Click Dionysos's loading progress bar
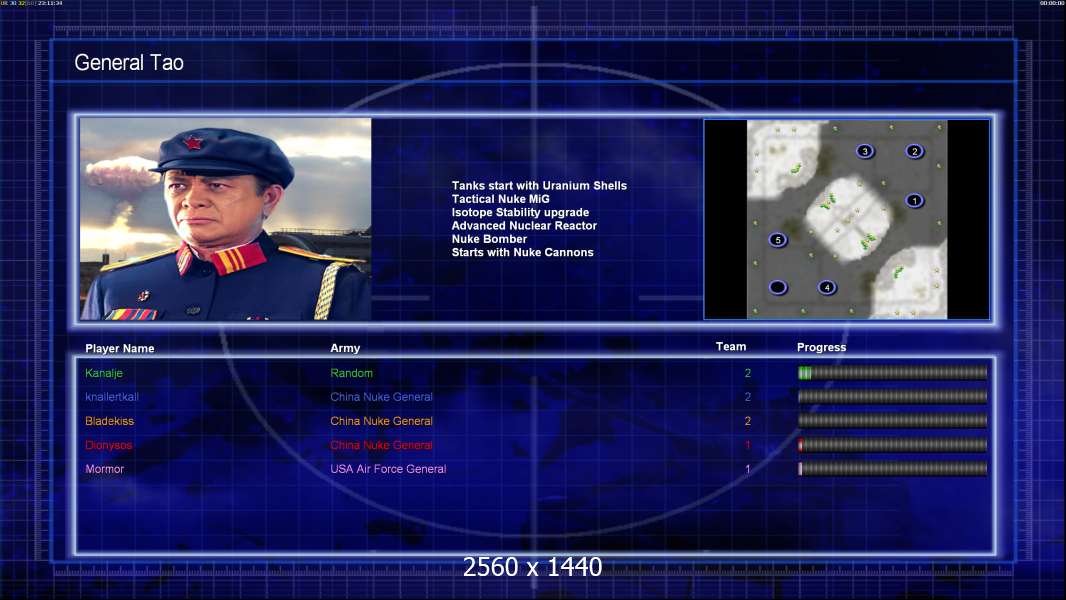Viewport: 1066px width, 600px height. (x=893, y=445)
